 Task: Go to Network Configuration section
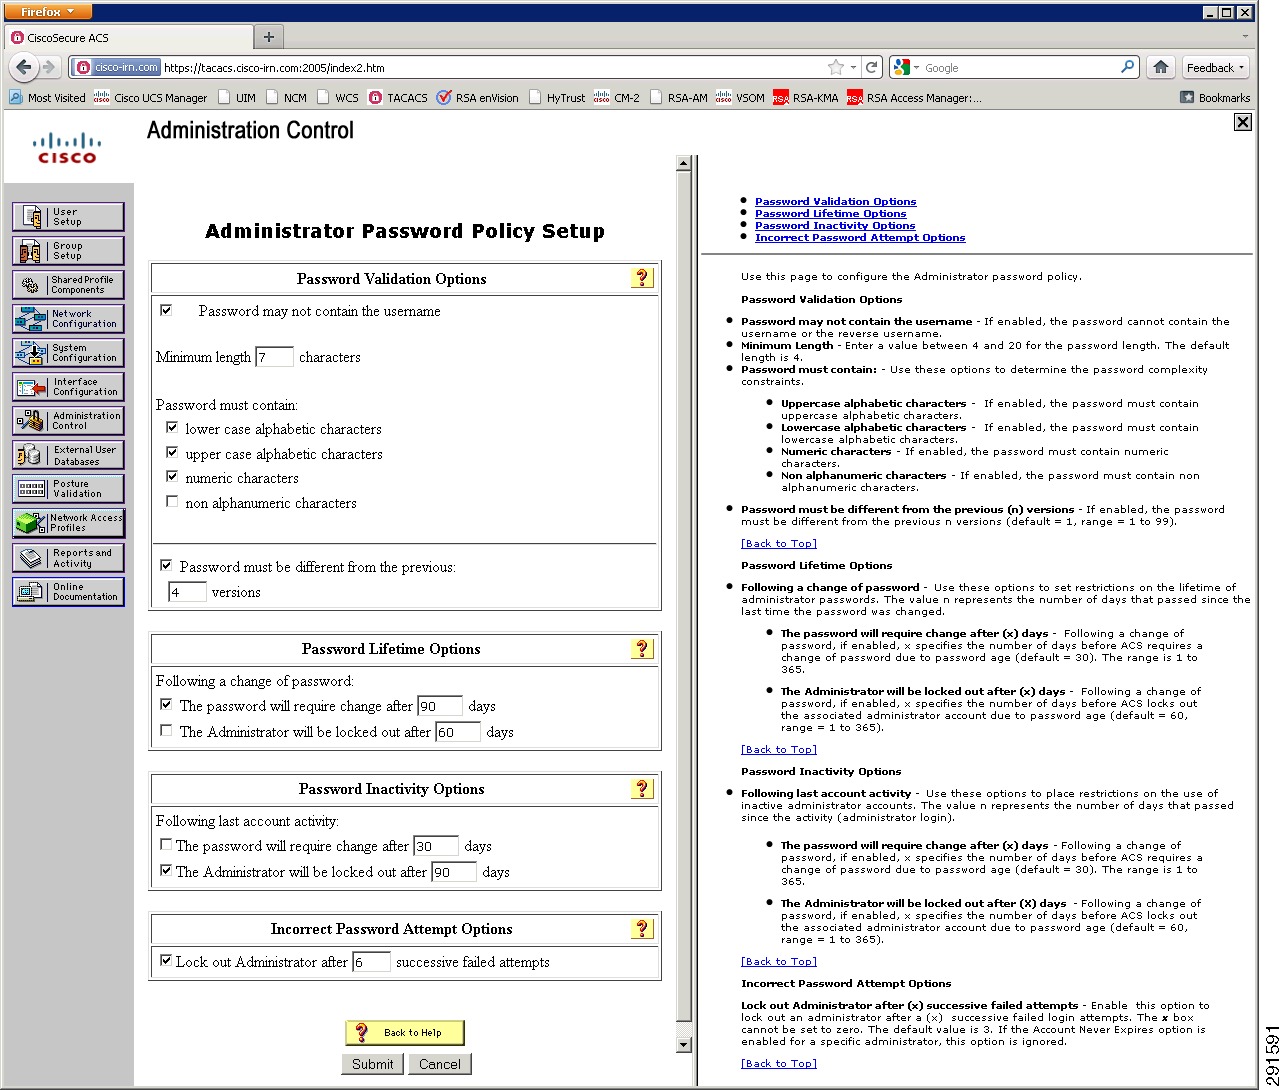coord(68,319)
